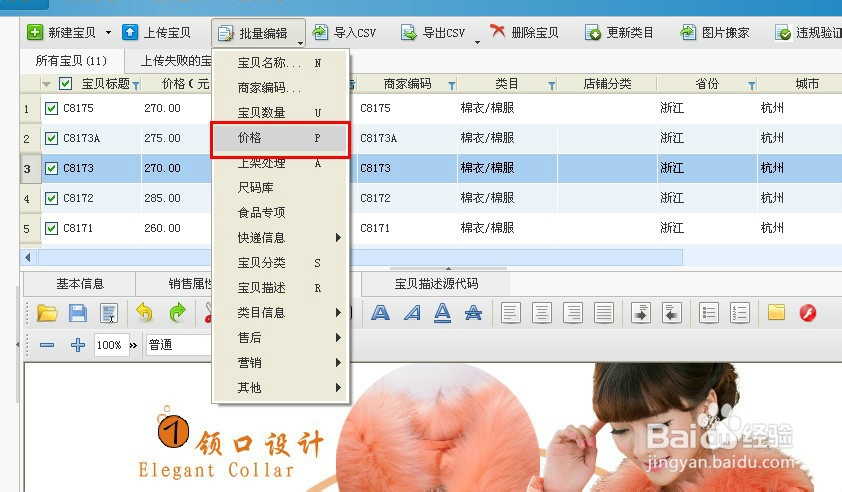Expand 营销 submenu
This screenshot has height=492, width=842.
[281, 363]
